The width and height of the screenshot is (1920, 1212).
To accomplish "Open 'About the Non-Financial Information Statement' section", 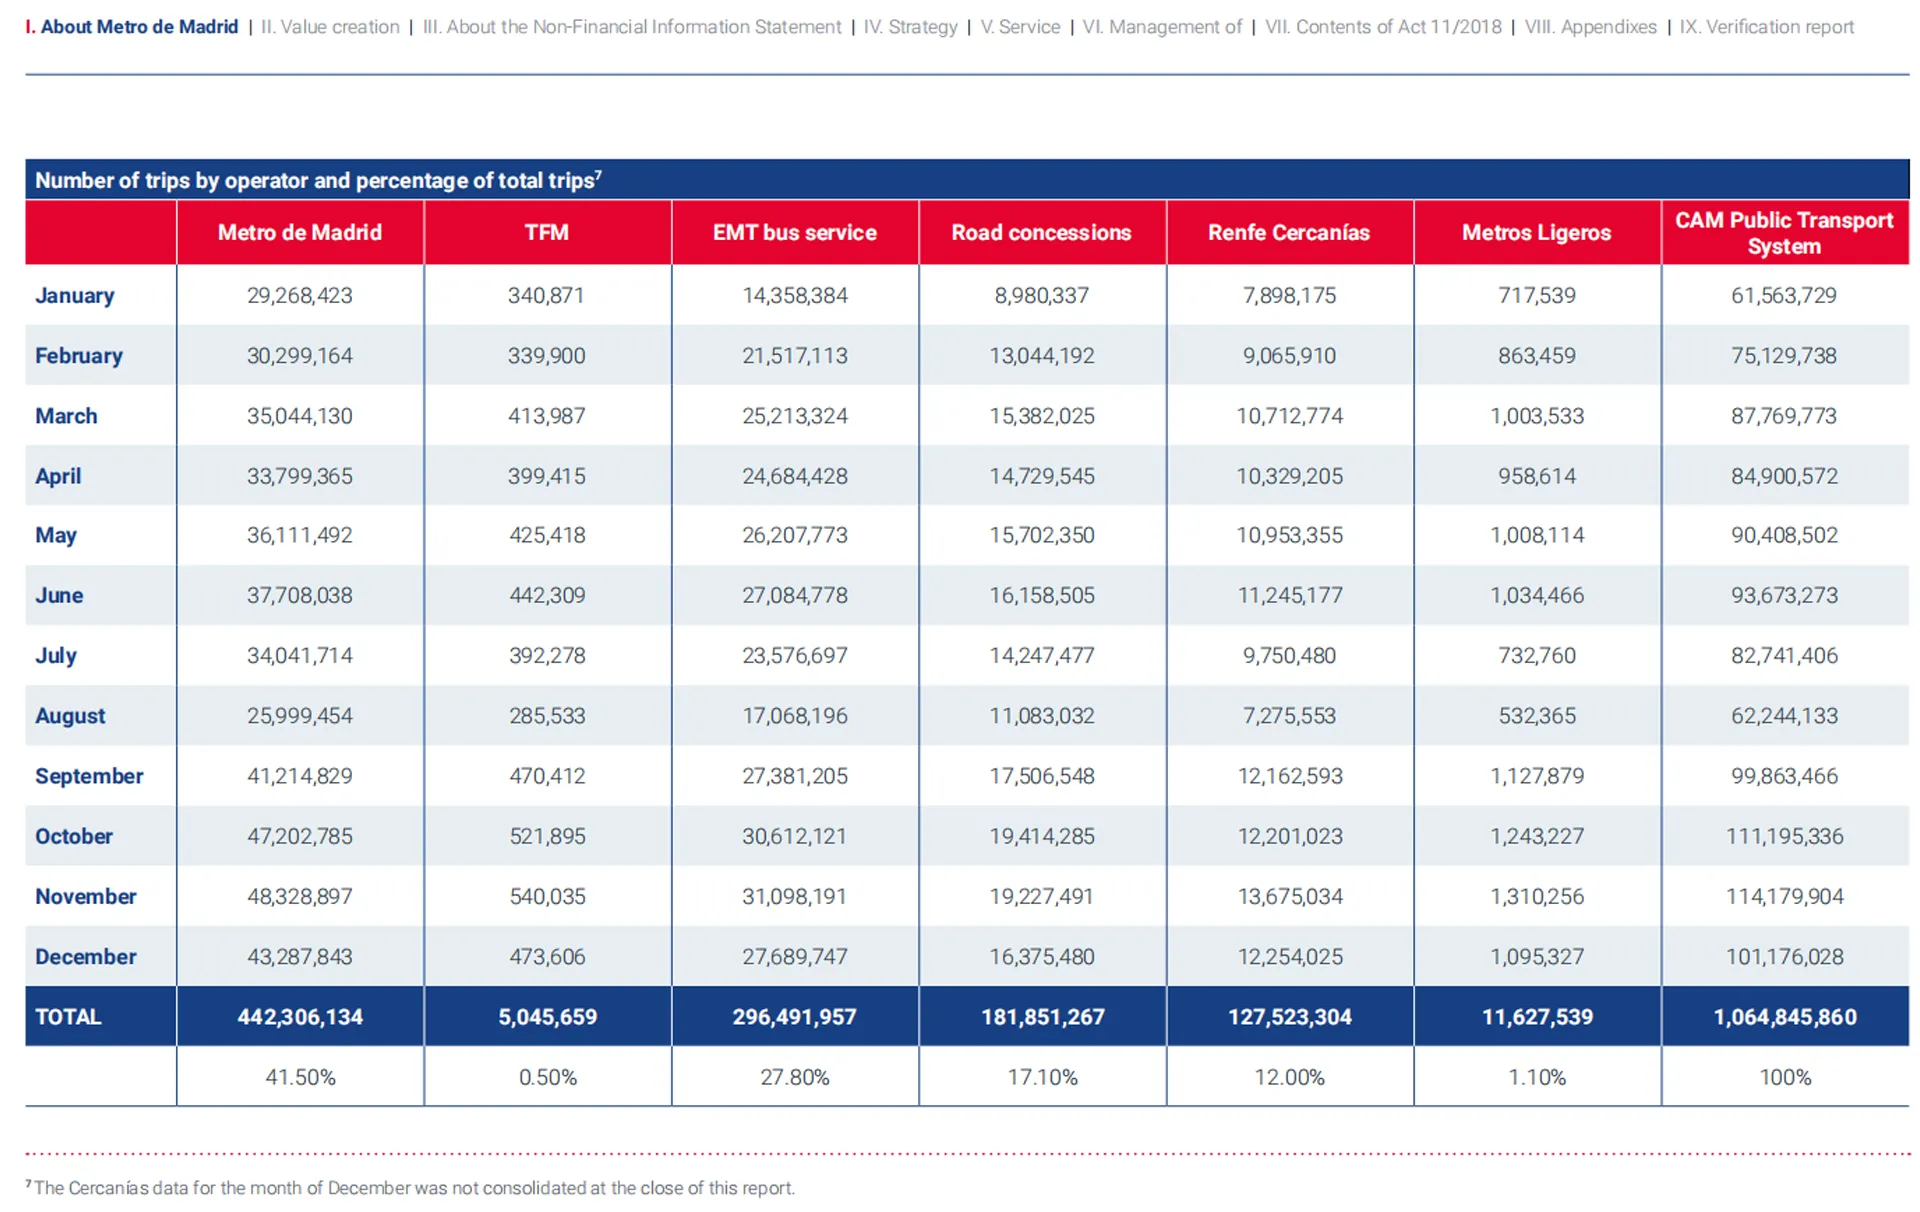I will click(631, 27).
